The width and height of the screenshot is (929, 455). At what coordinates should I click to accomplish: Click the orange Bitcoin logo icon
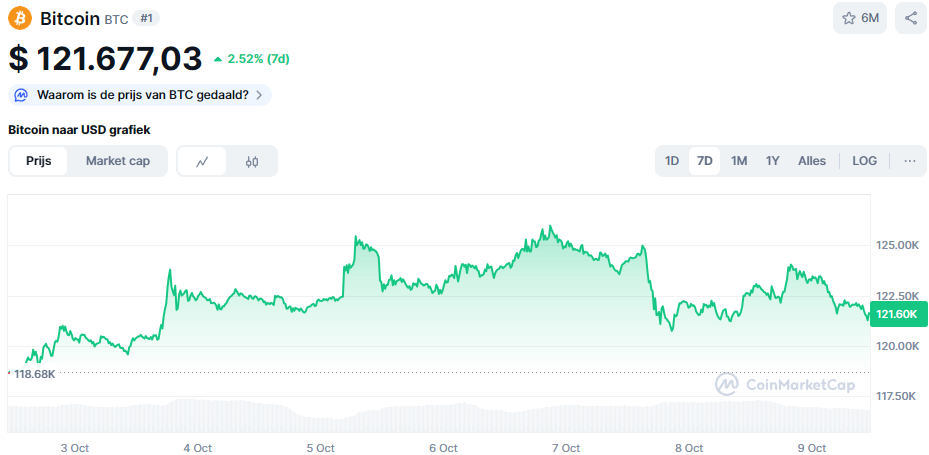(20, 18)
